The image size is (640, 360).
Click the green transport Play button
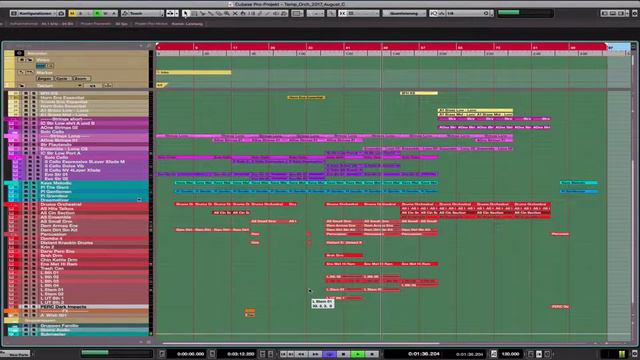click(x=358, y=354)
